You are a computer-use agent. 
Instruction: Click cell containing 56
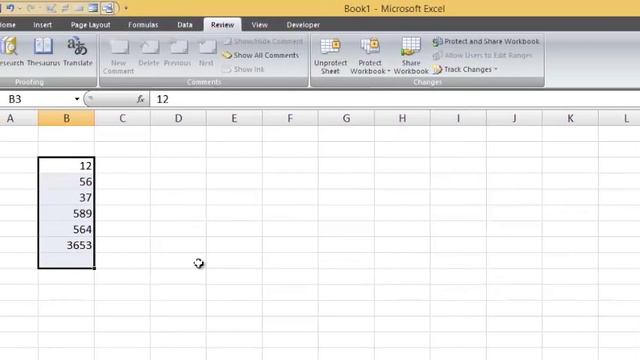click(x=66, y=181)
